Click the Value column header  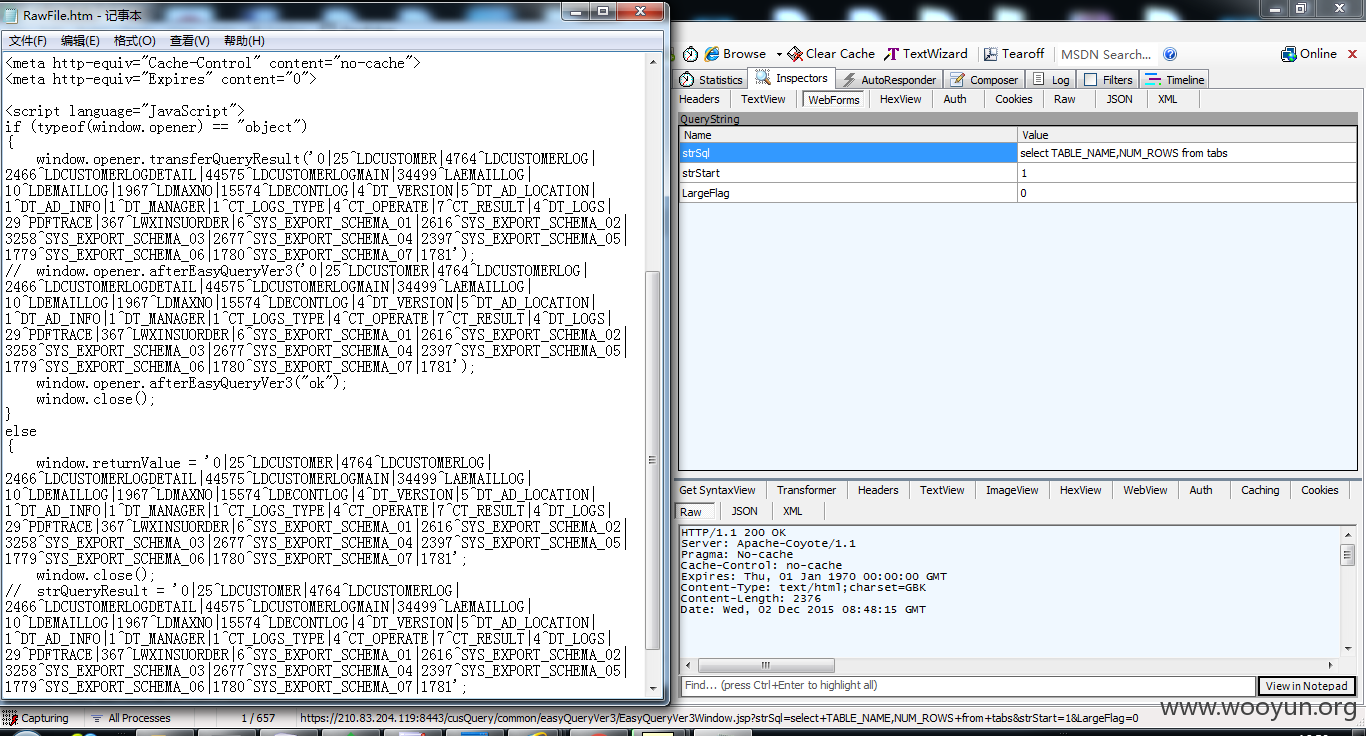[x=1187, y=135]
